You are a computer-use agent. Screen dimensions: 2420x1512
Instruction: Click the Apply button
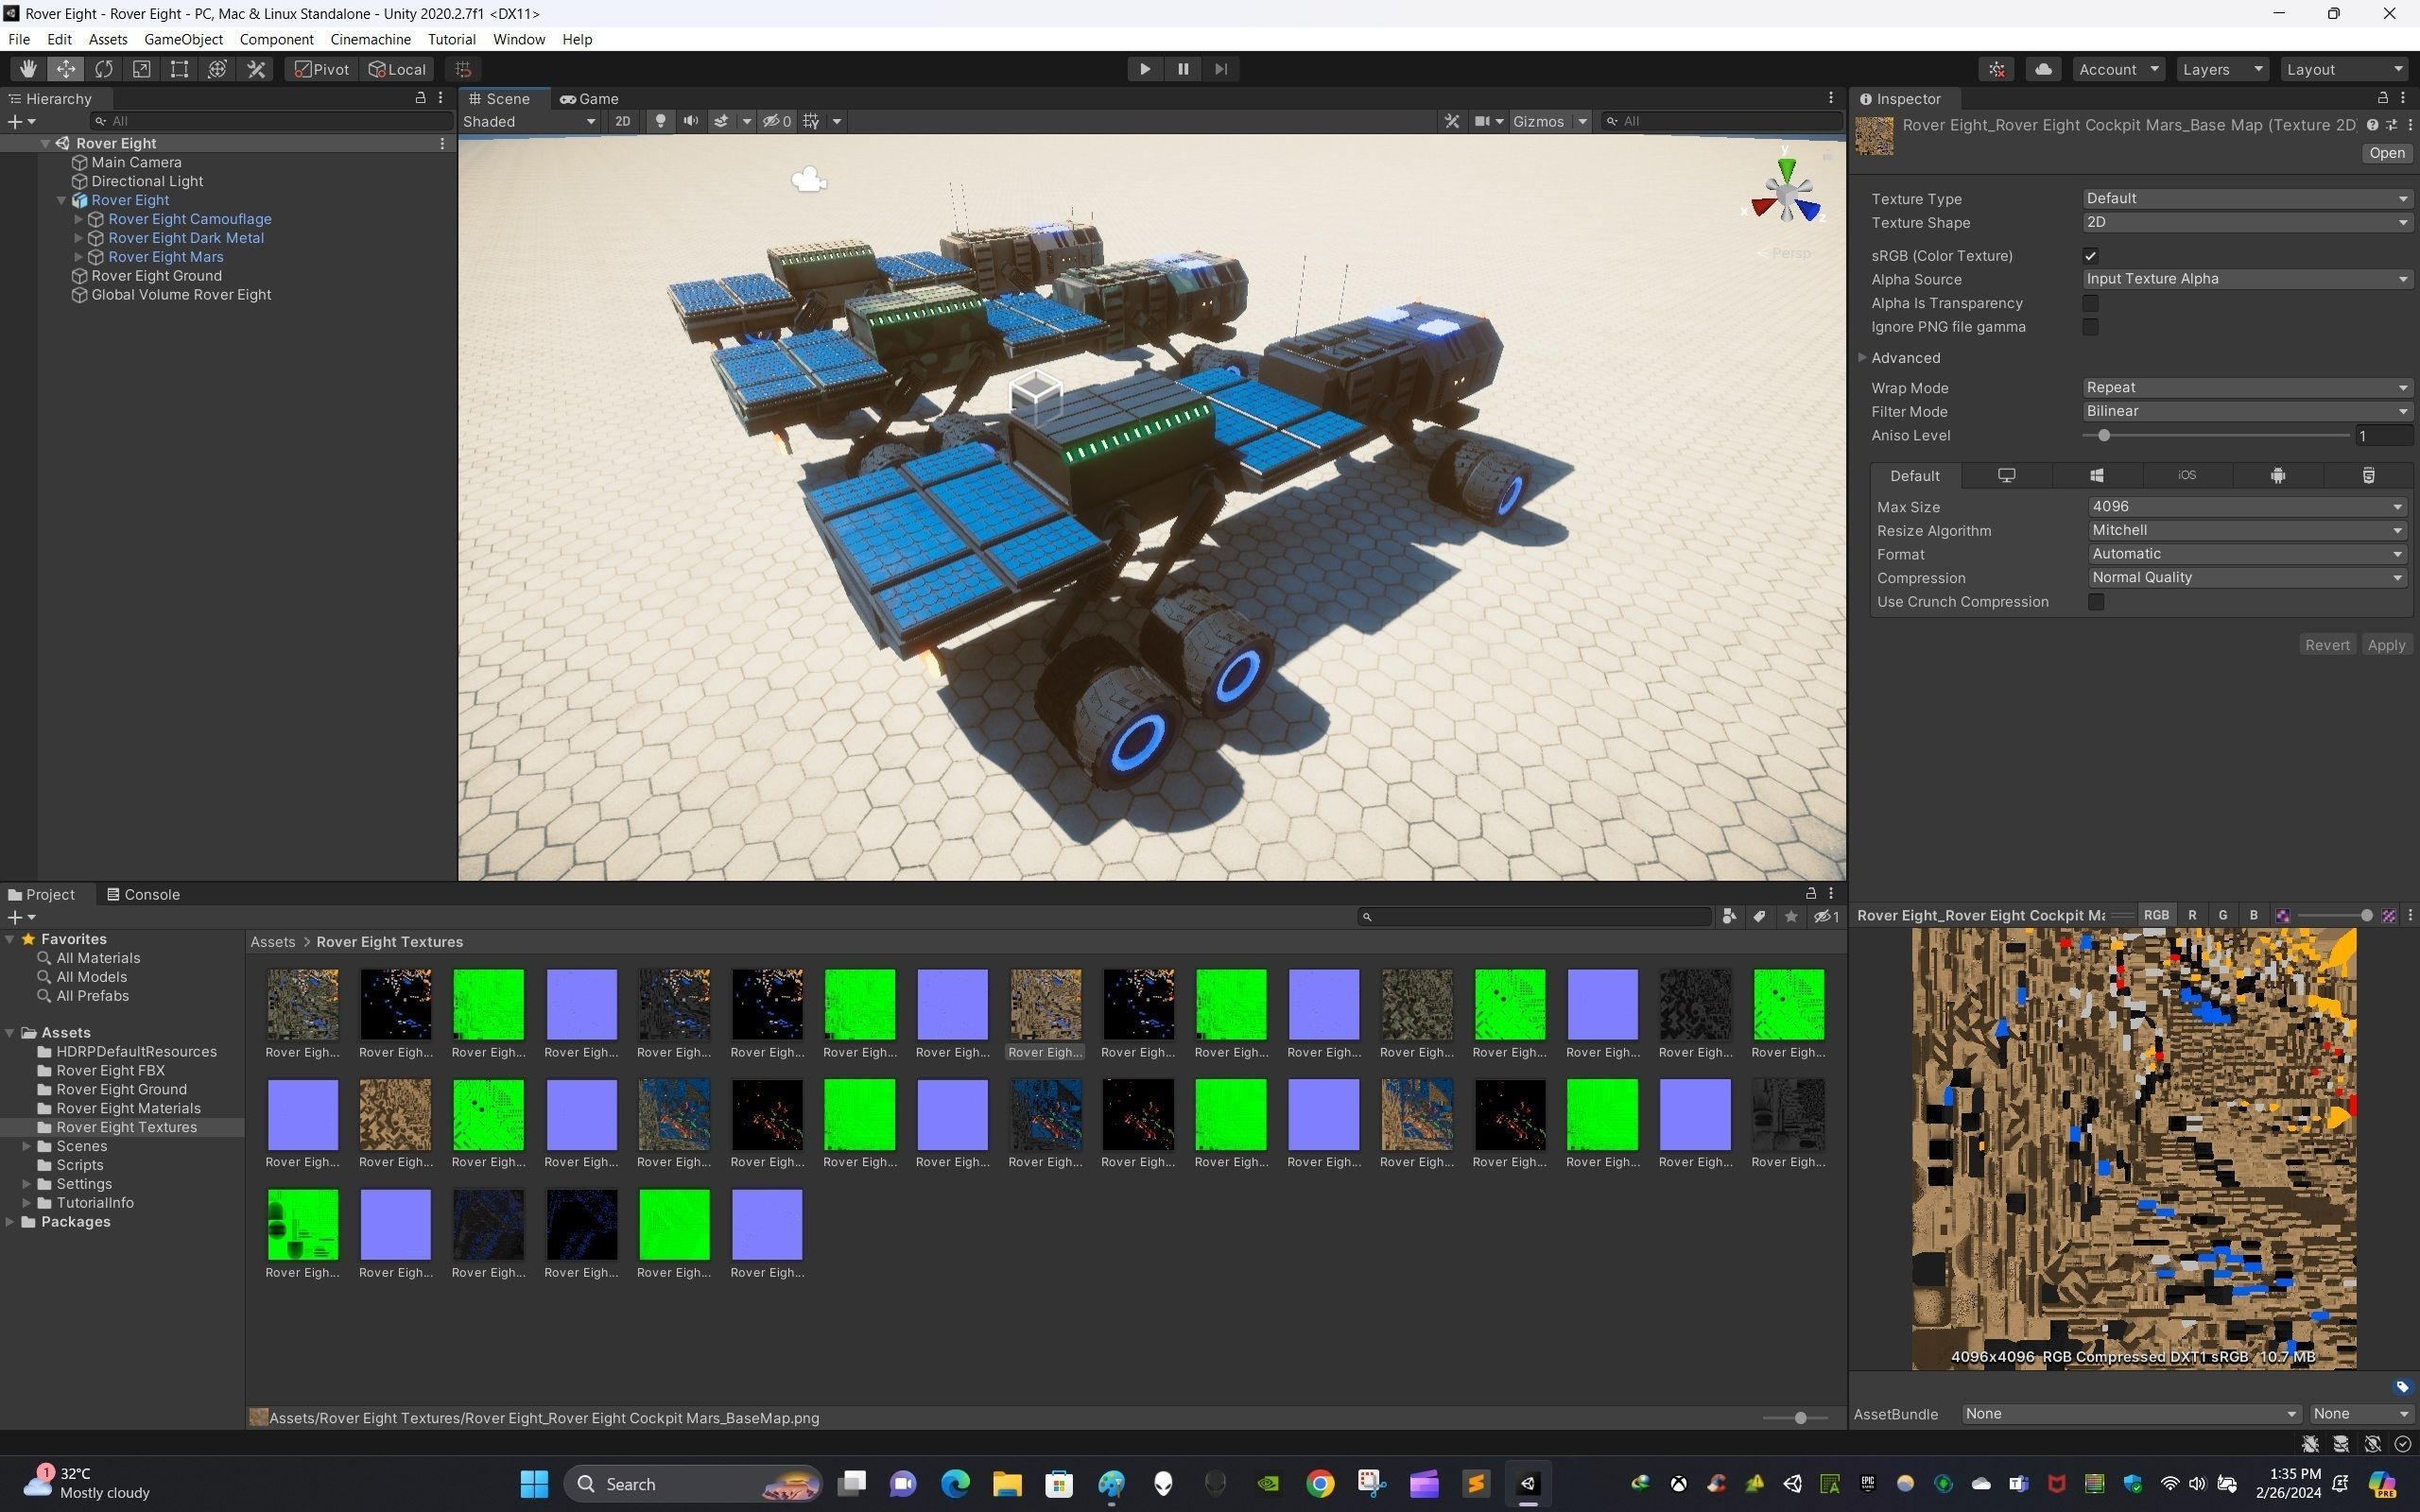coord(2386,645)
